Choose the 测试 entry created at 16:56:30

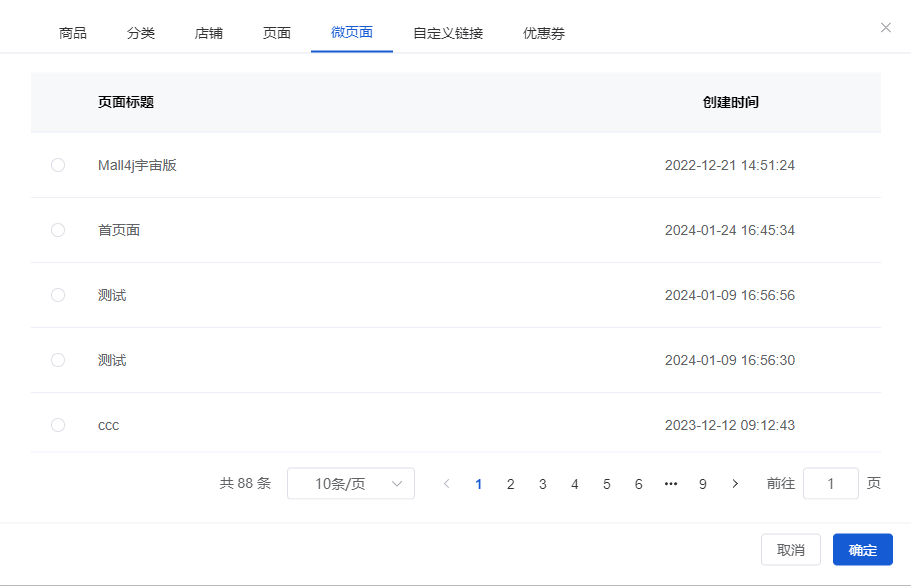click(x=58, y=360)
